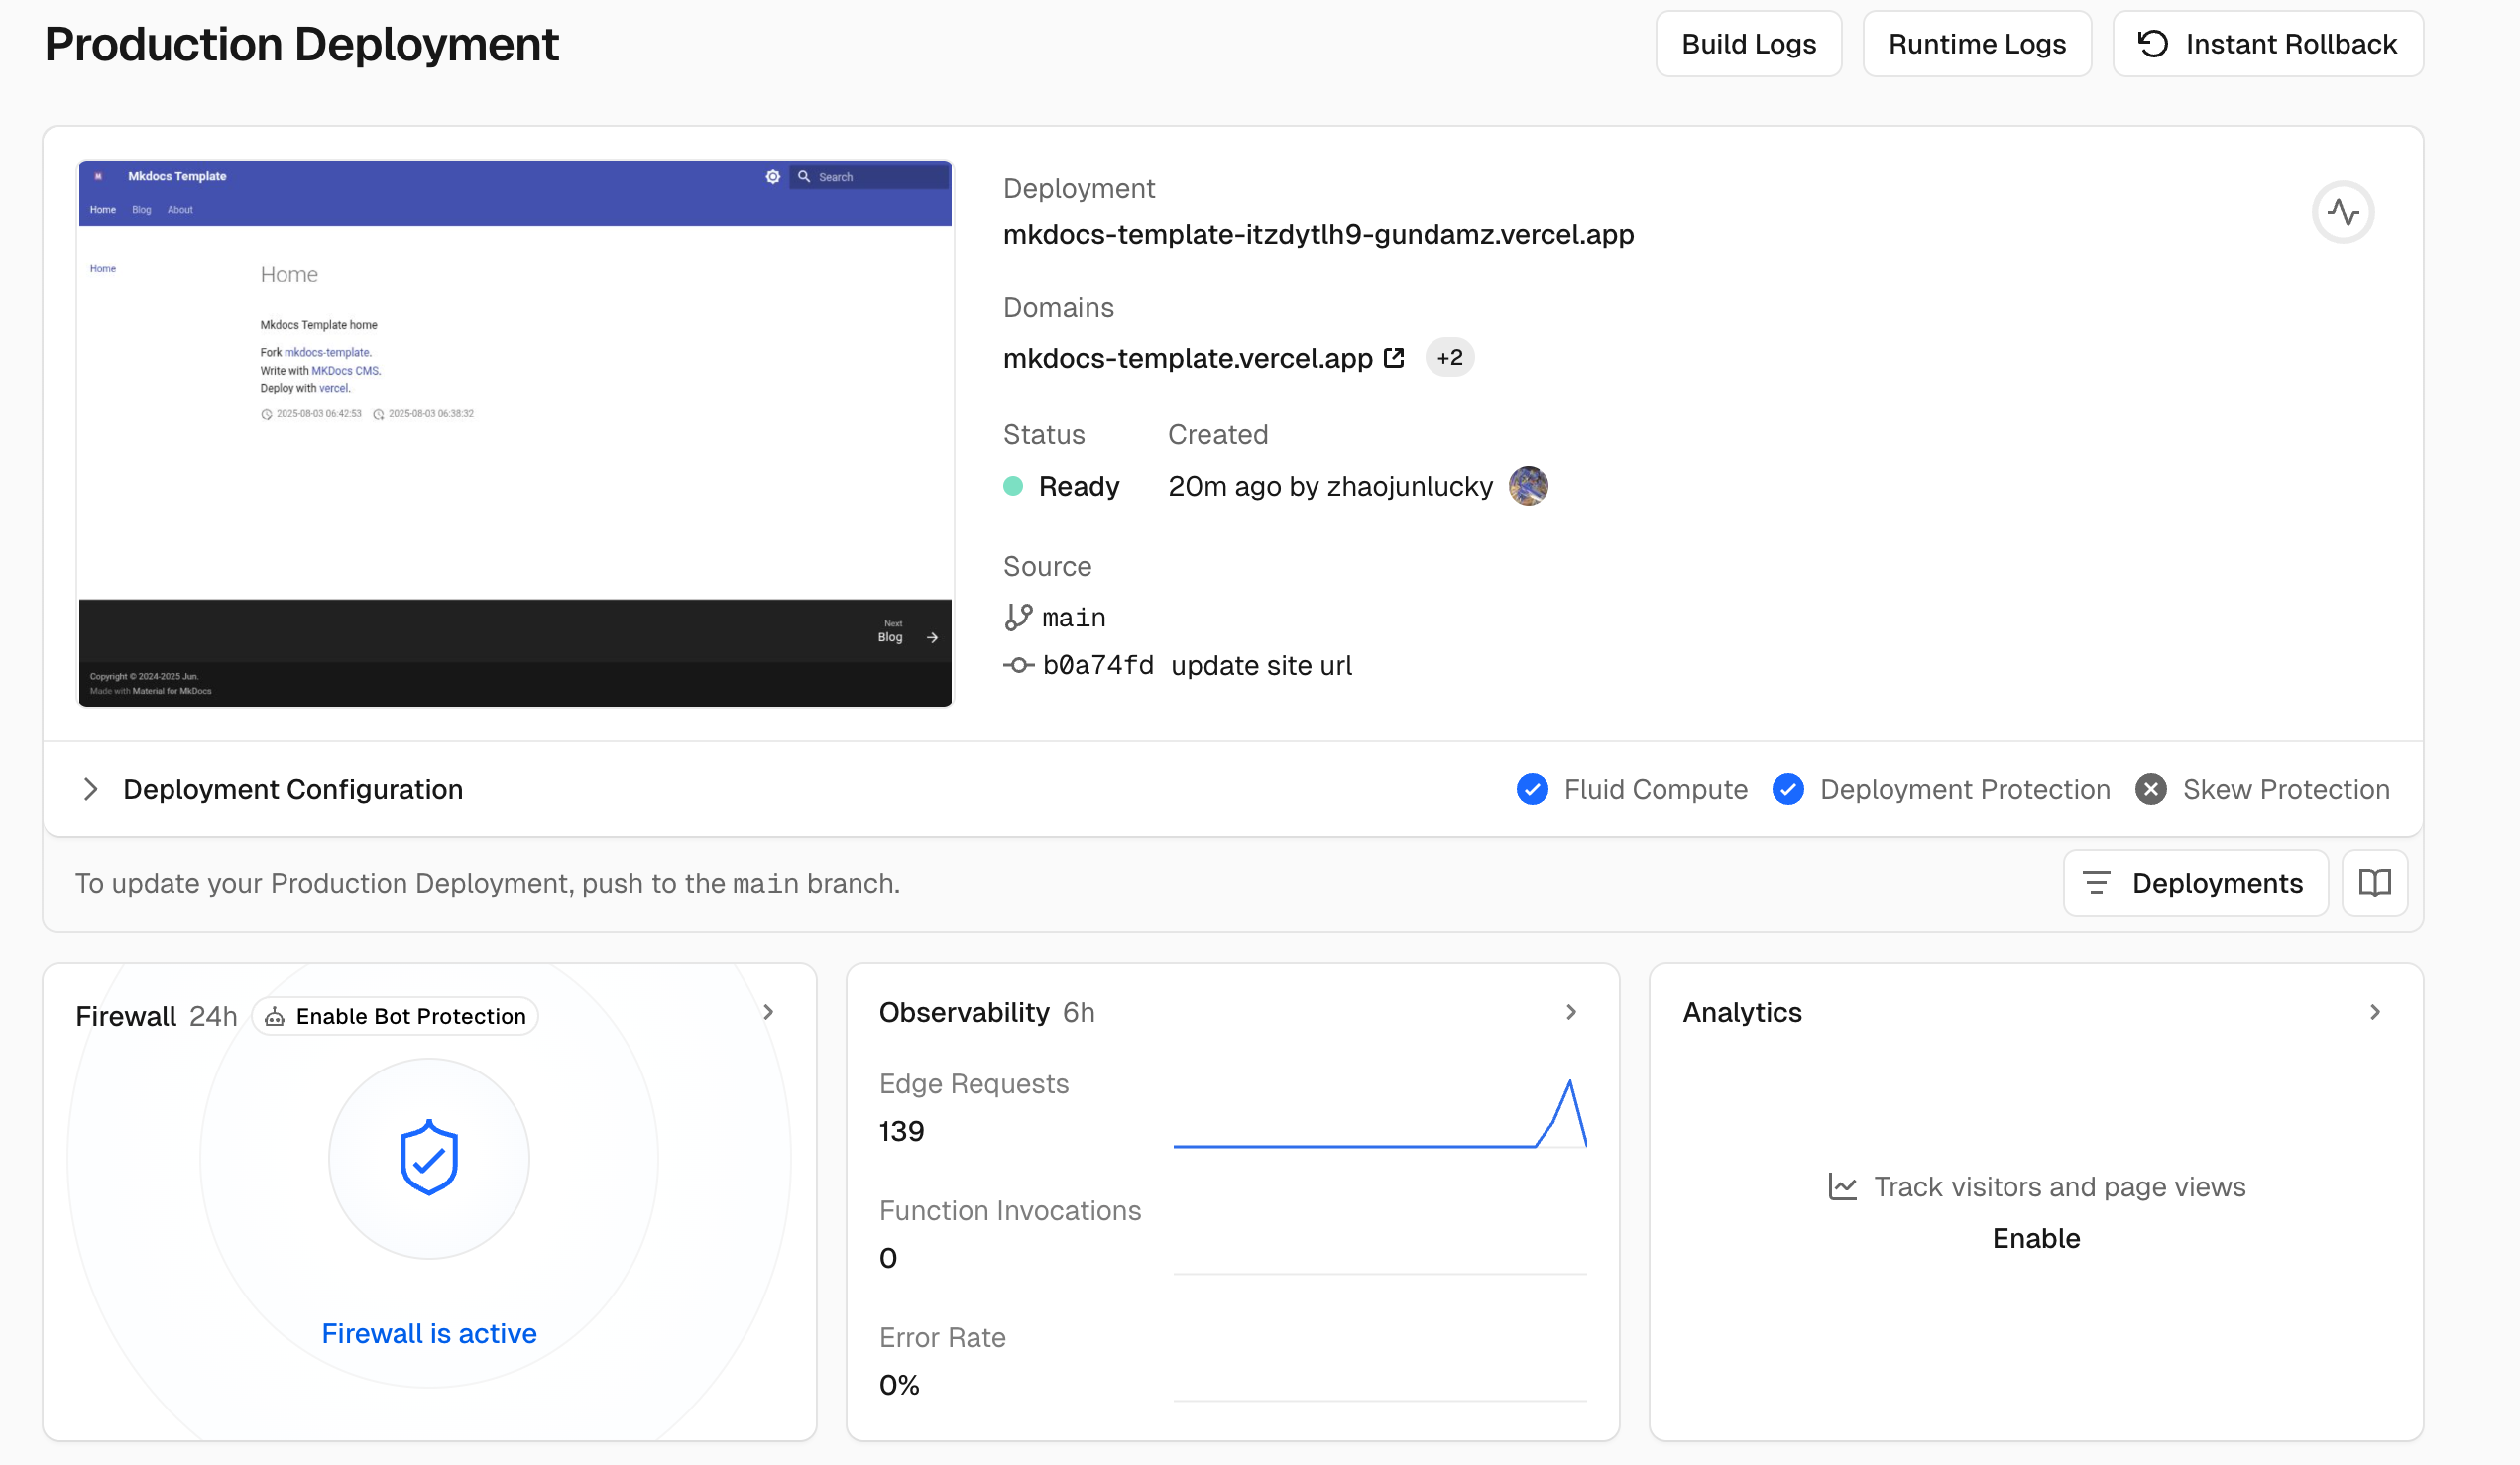
Task: Toggle Deployment Protection
Action: click(1788, 789)
